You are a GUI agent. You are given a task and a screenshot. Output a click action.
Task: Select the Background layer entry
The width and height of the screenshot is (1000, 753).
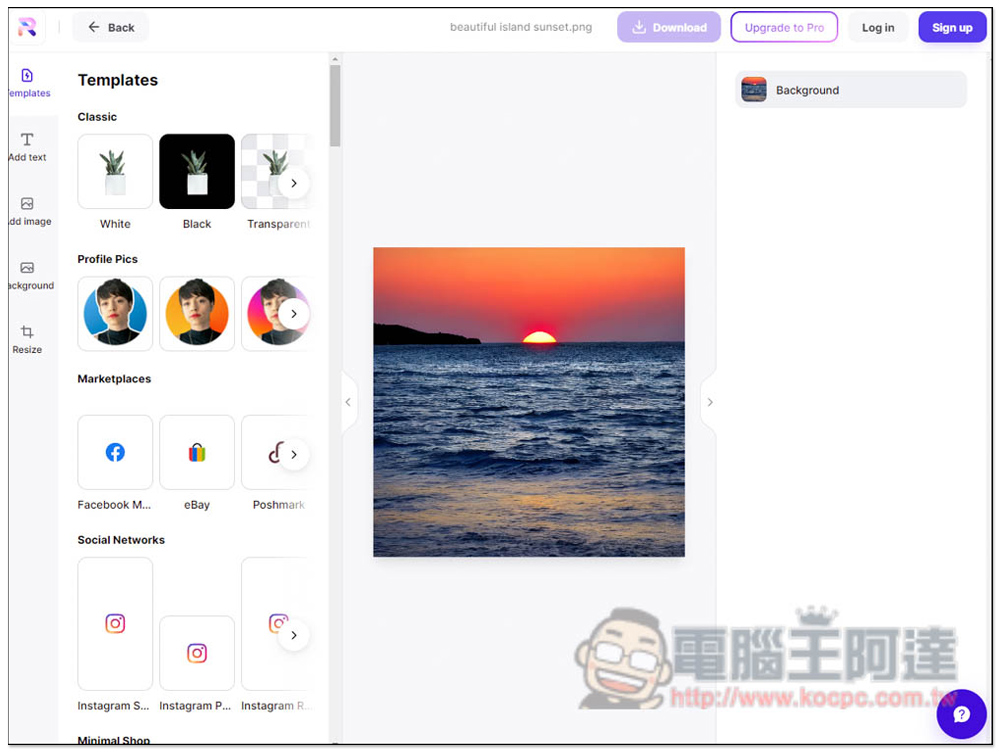point(851,90)
